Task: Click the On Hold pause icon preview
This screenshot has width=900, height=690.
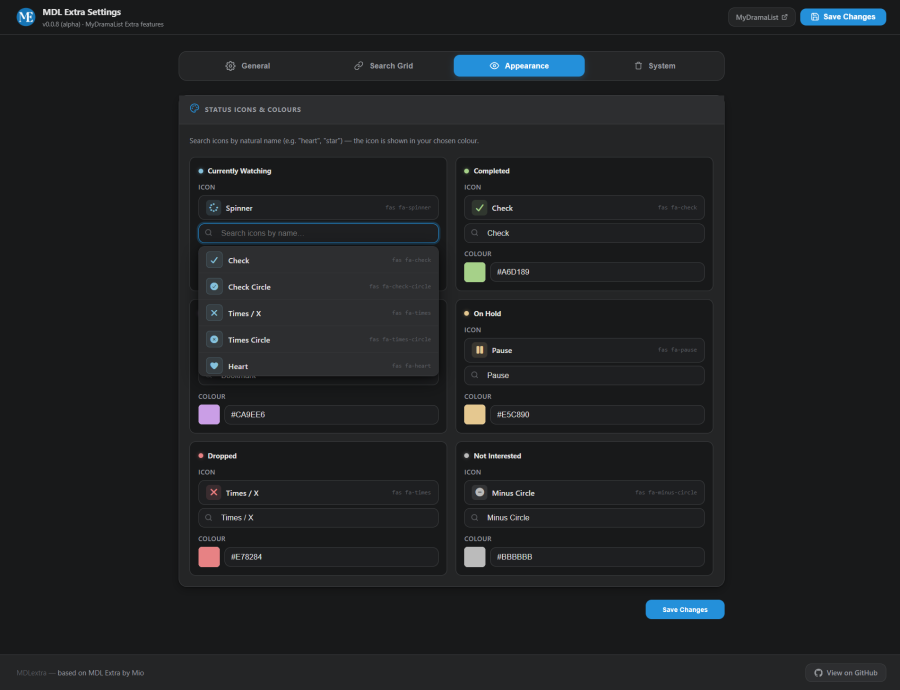Action: coord(480,350)
